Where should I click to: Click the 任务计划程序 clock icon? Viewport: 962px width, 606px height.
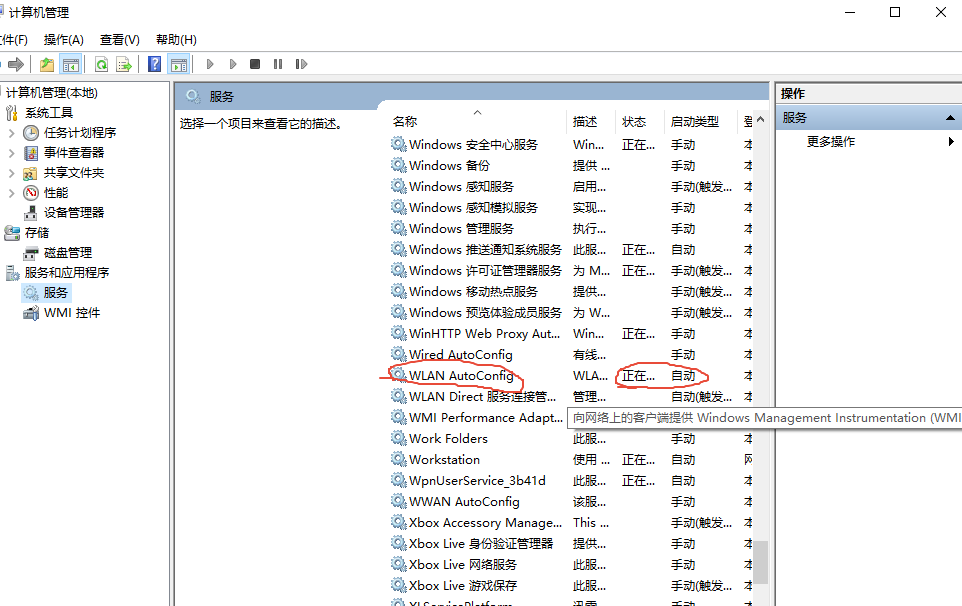click(x=31, y=132)
